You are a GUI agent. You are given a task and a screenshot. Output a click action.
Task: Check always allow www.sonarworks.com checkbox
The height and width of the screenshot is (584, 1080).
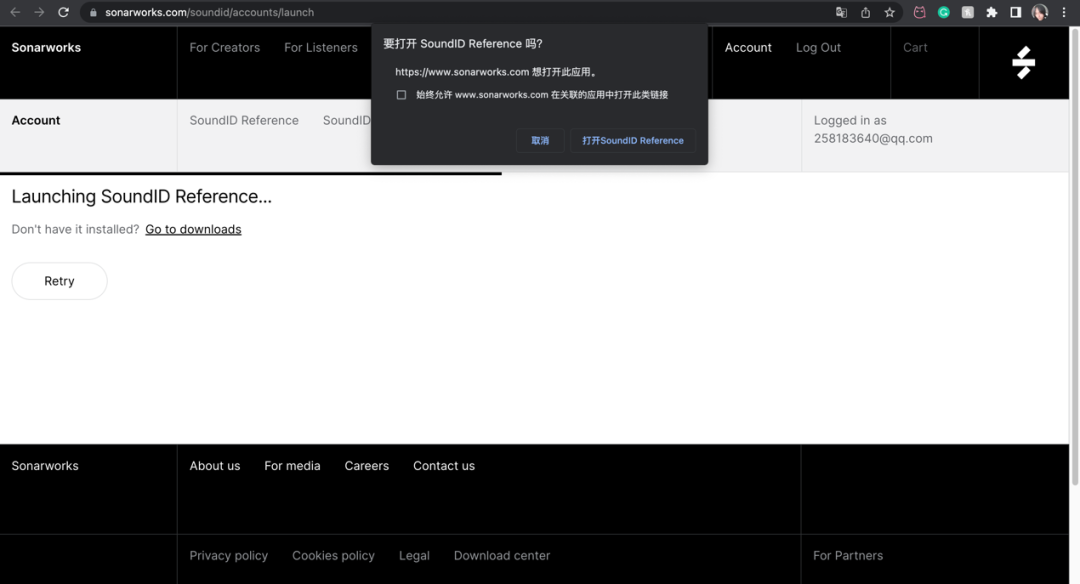401,95
